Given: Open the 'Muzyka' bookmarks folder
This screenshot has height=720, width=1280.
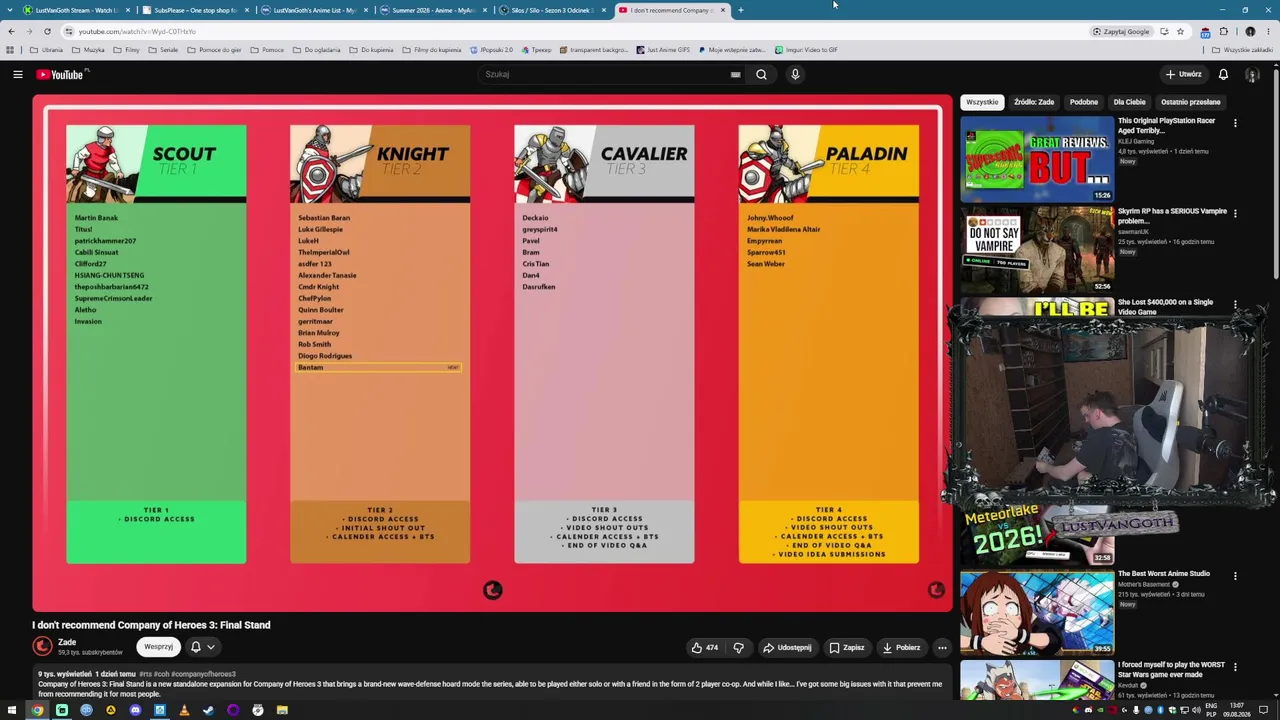Looking at the screenshot, I should click(88, 50).
